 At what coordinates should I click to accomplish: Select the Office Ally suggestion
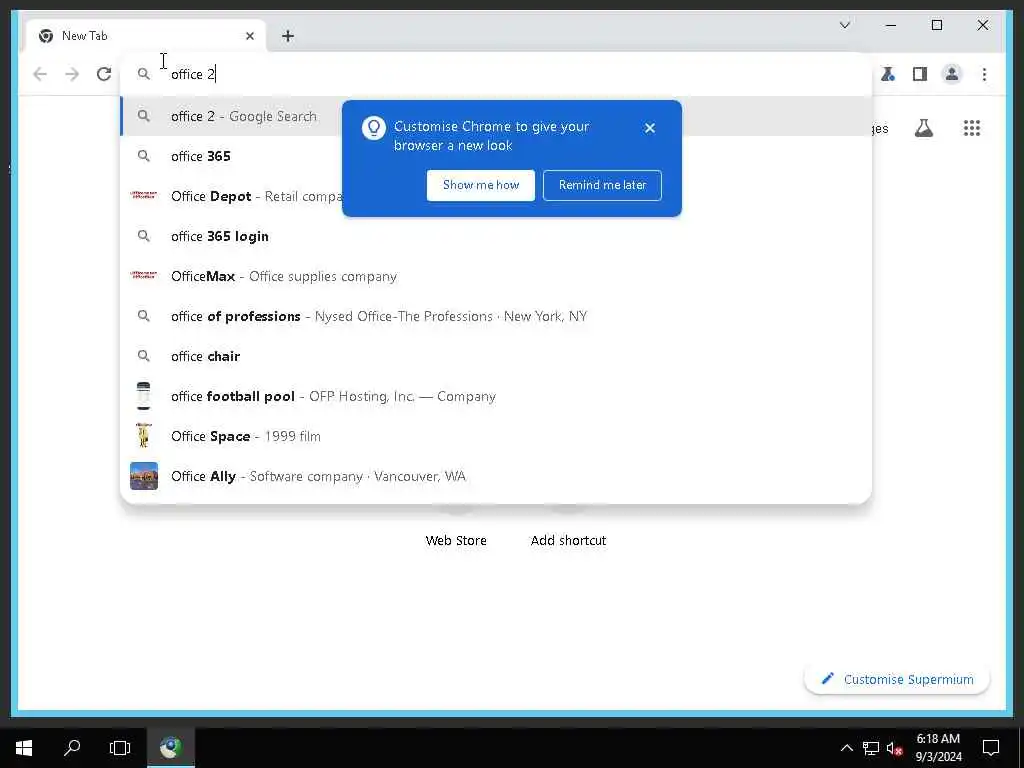[496, 476]
